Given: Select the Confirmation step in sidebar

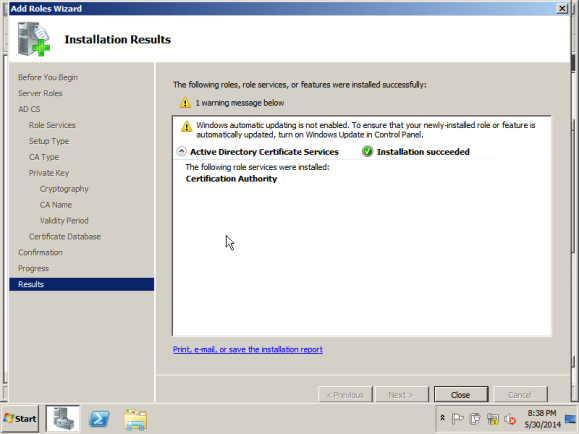Looking at the screenshot, I should click(40, 252).
